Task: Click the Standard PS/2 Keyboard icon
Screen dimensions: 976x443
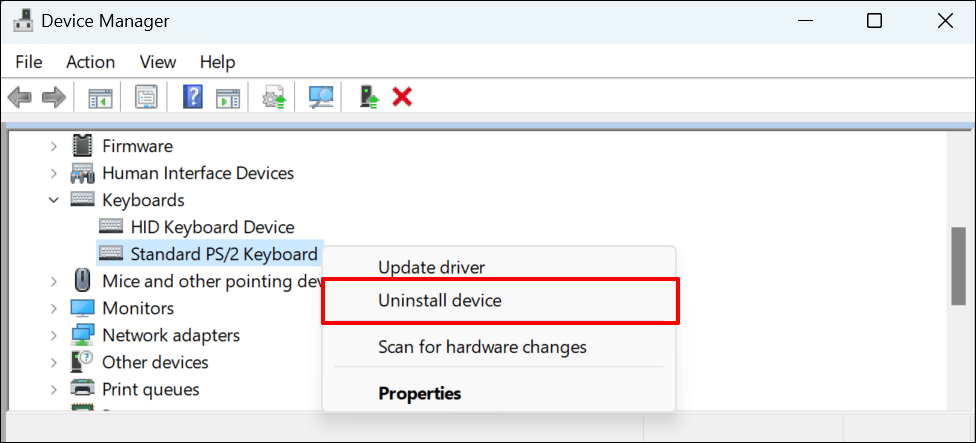Action: click(x=111, y=254)
